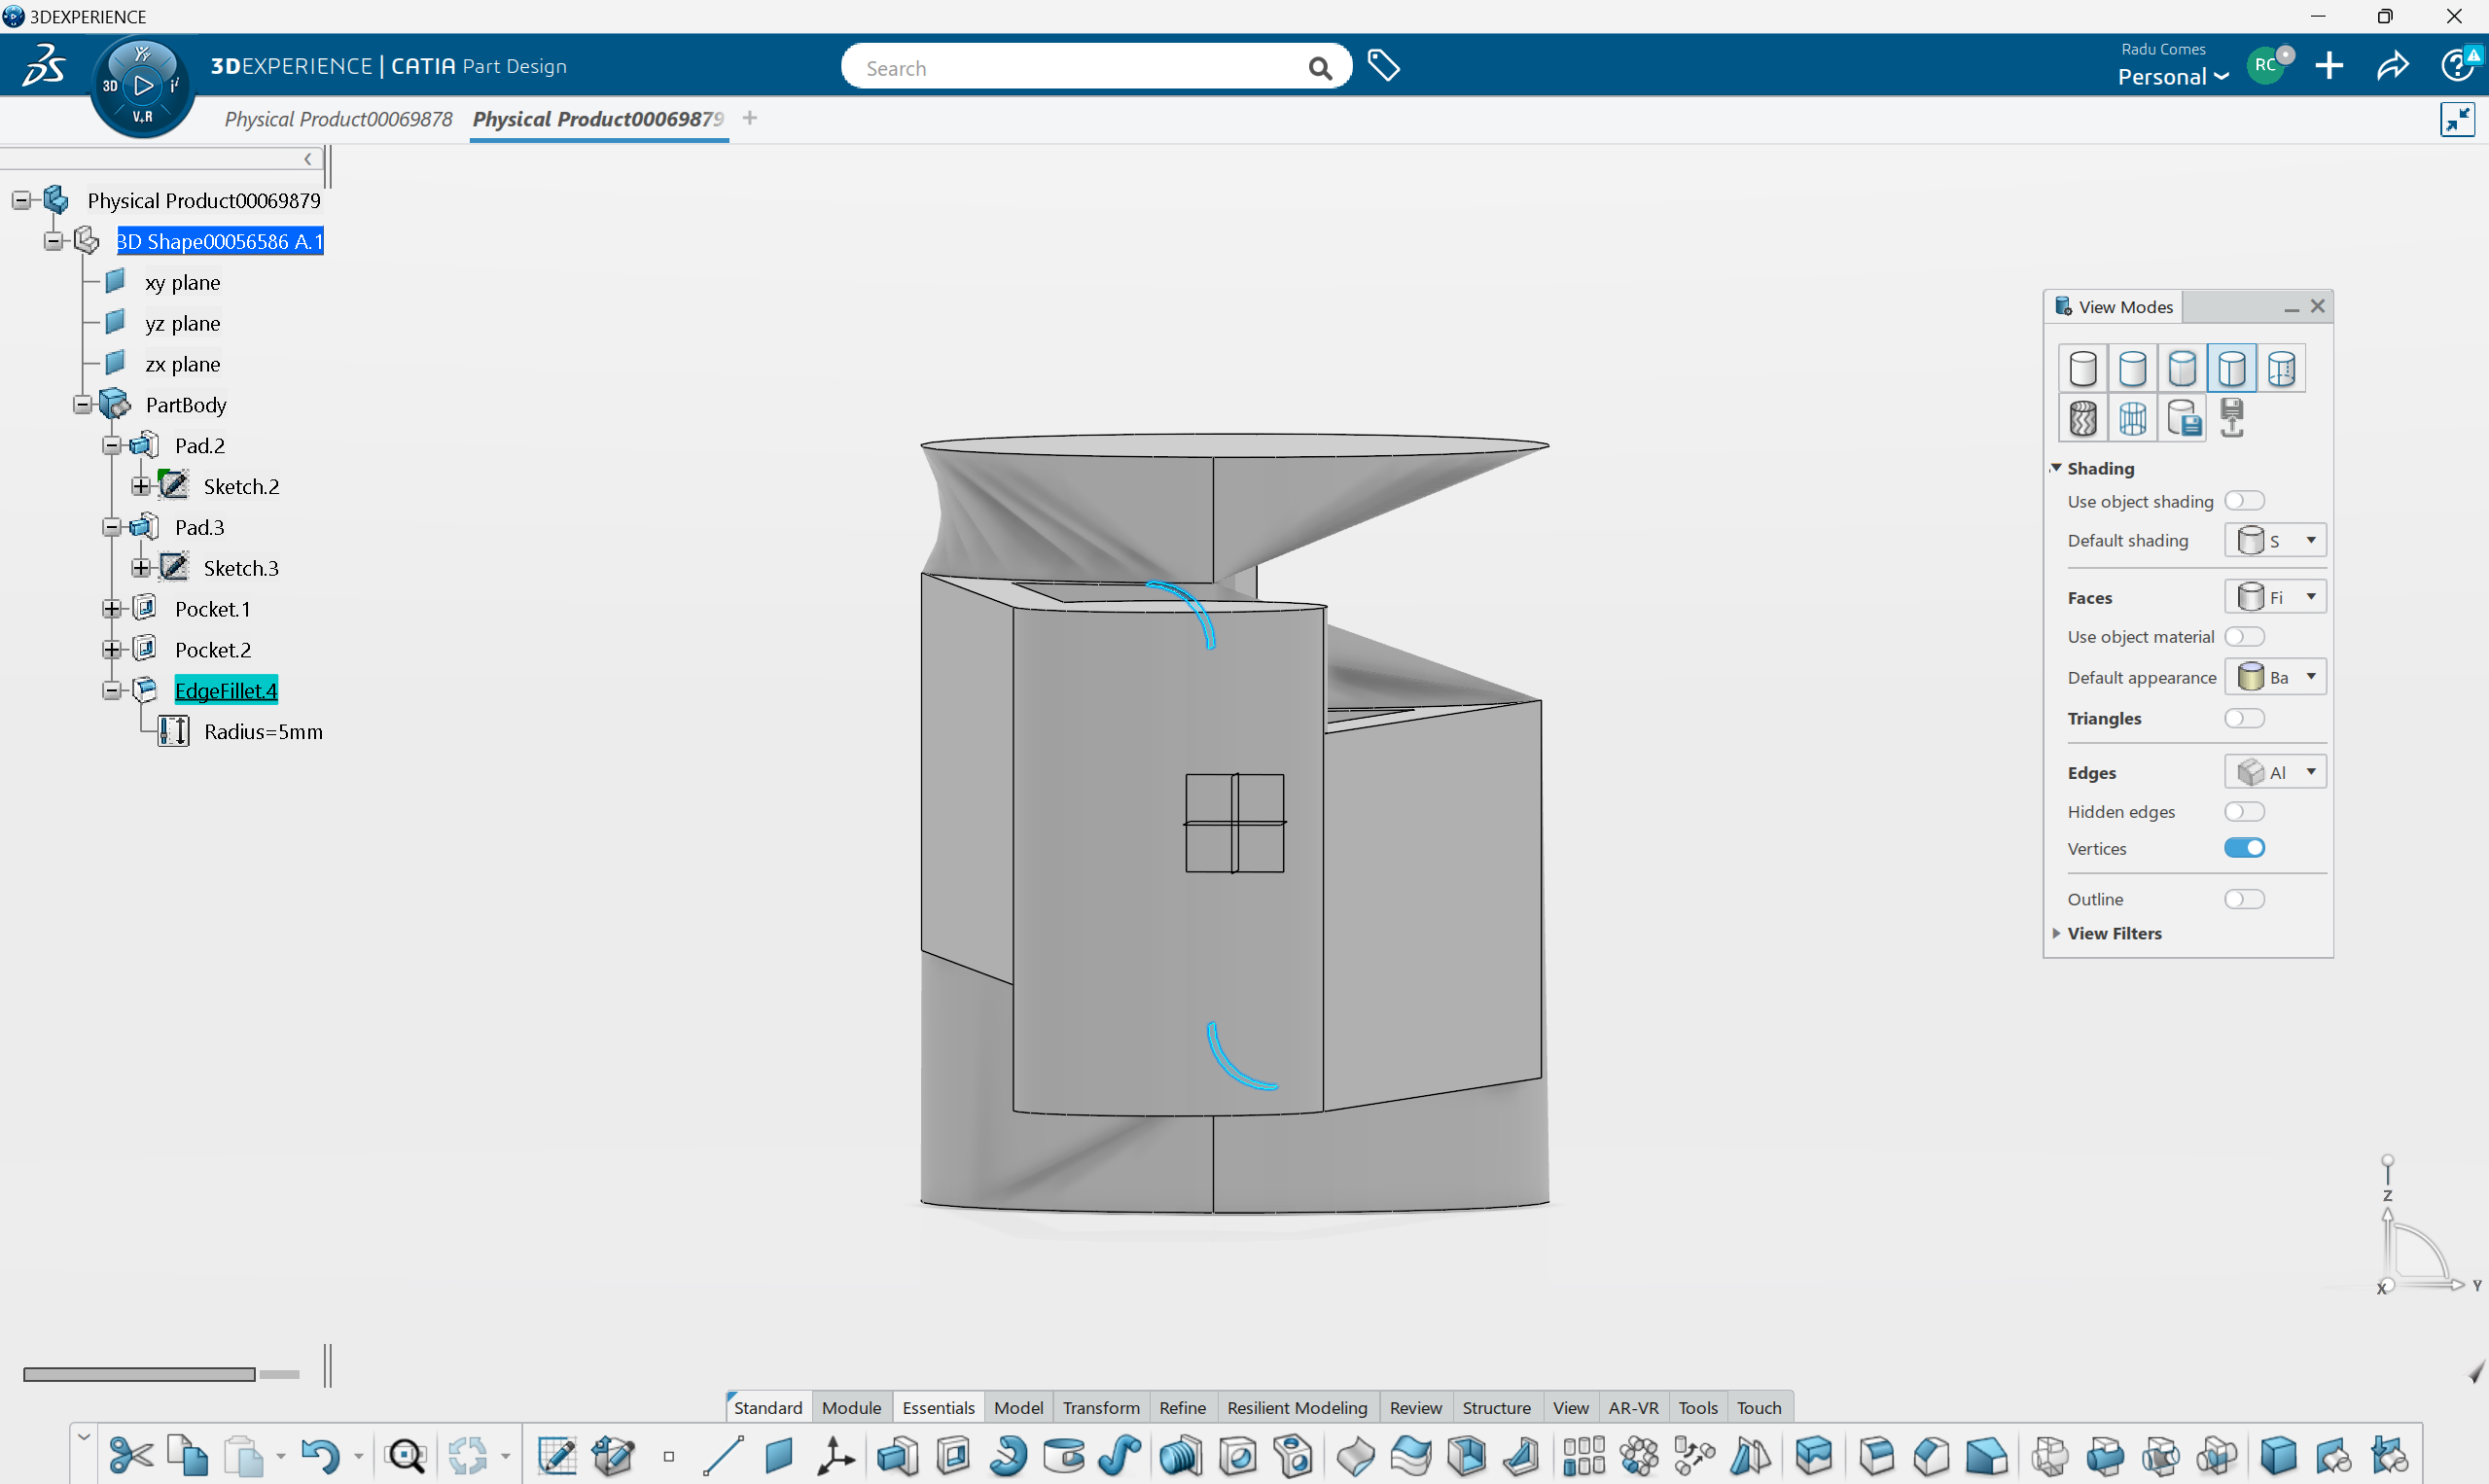Activate the Axis System tool
2489x1484 pixels.
click(x=835, y=1455)
